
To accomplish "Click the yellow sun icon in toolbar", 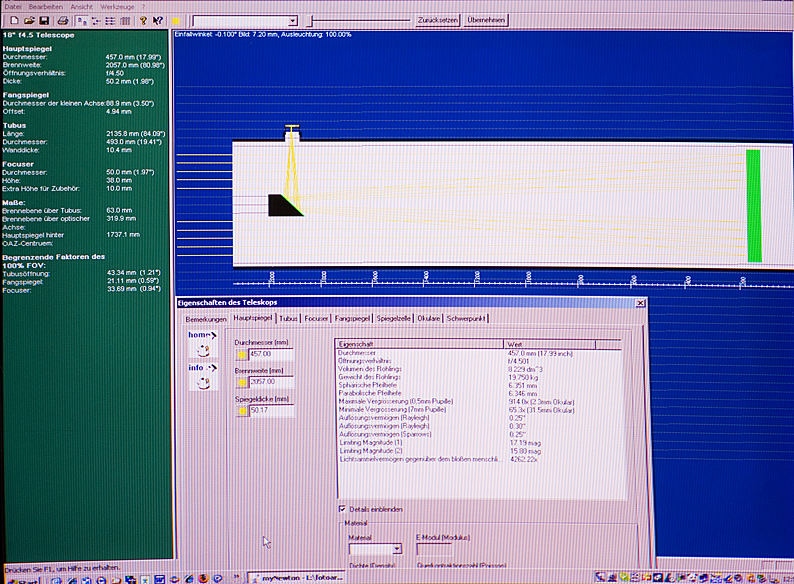I will (x=176, y=20).
